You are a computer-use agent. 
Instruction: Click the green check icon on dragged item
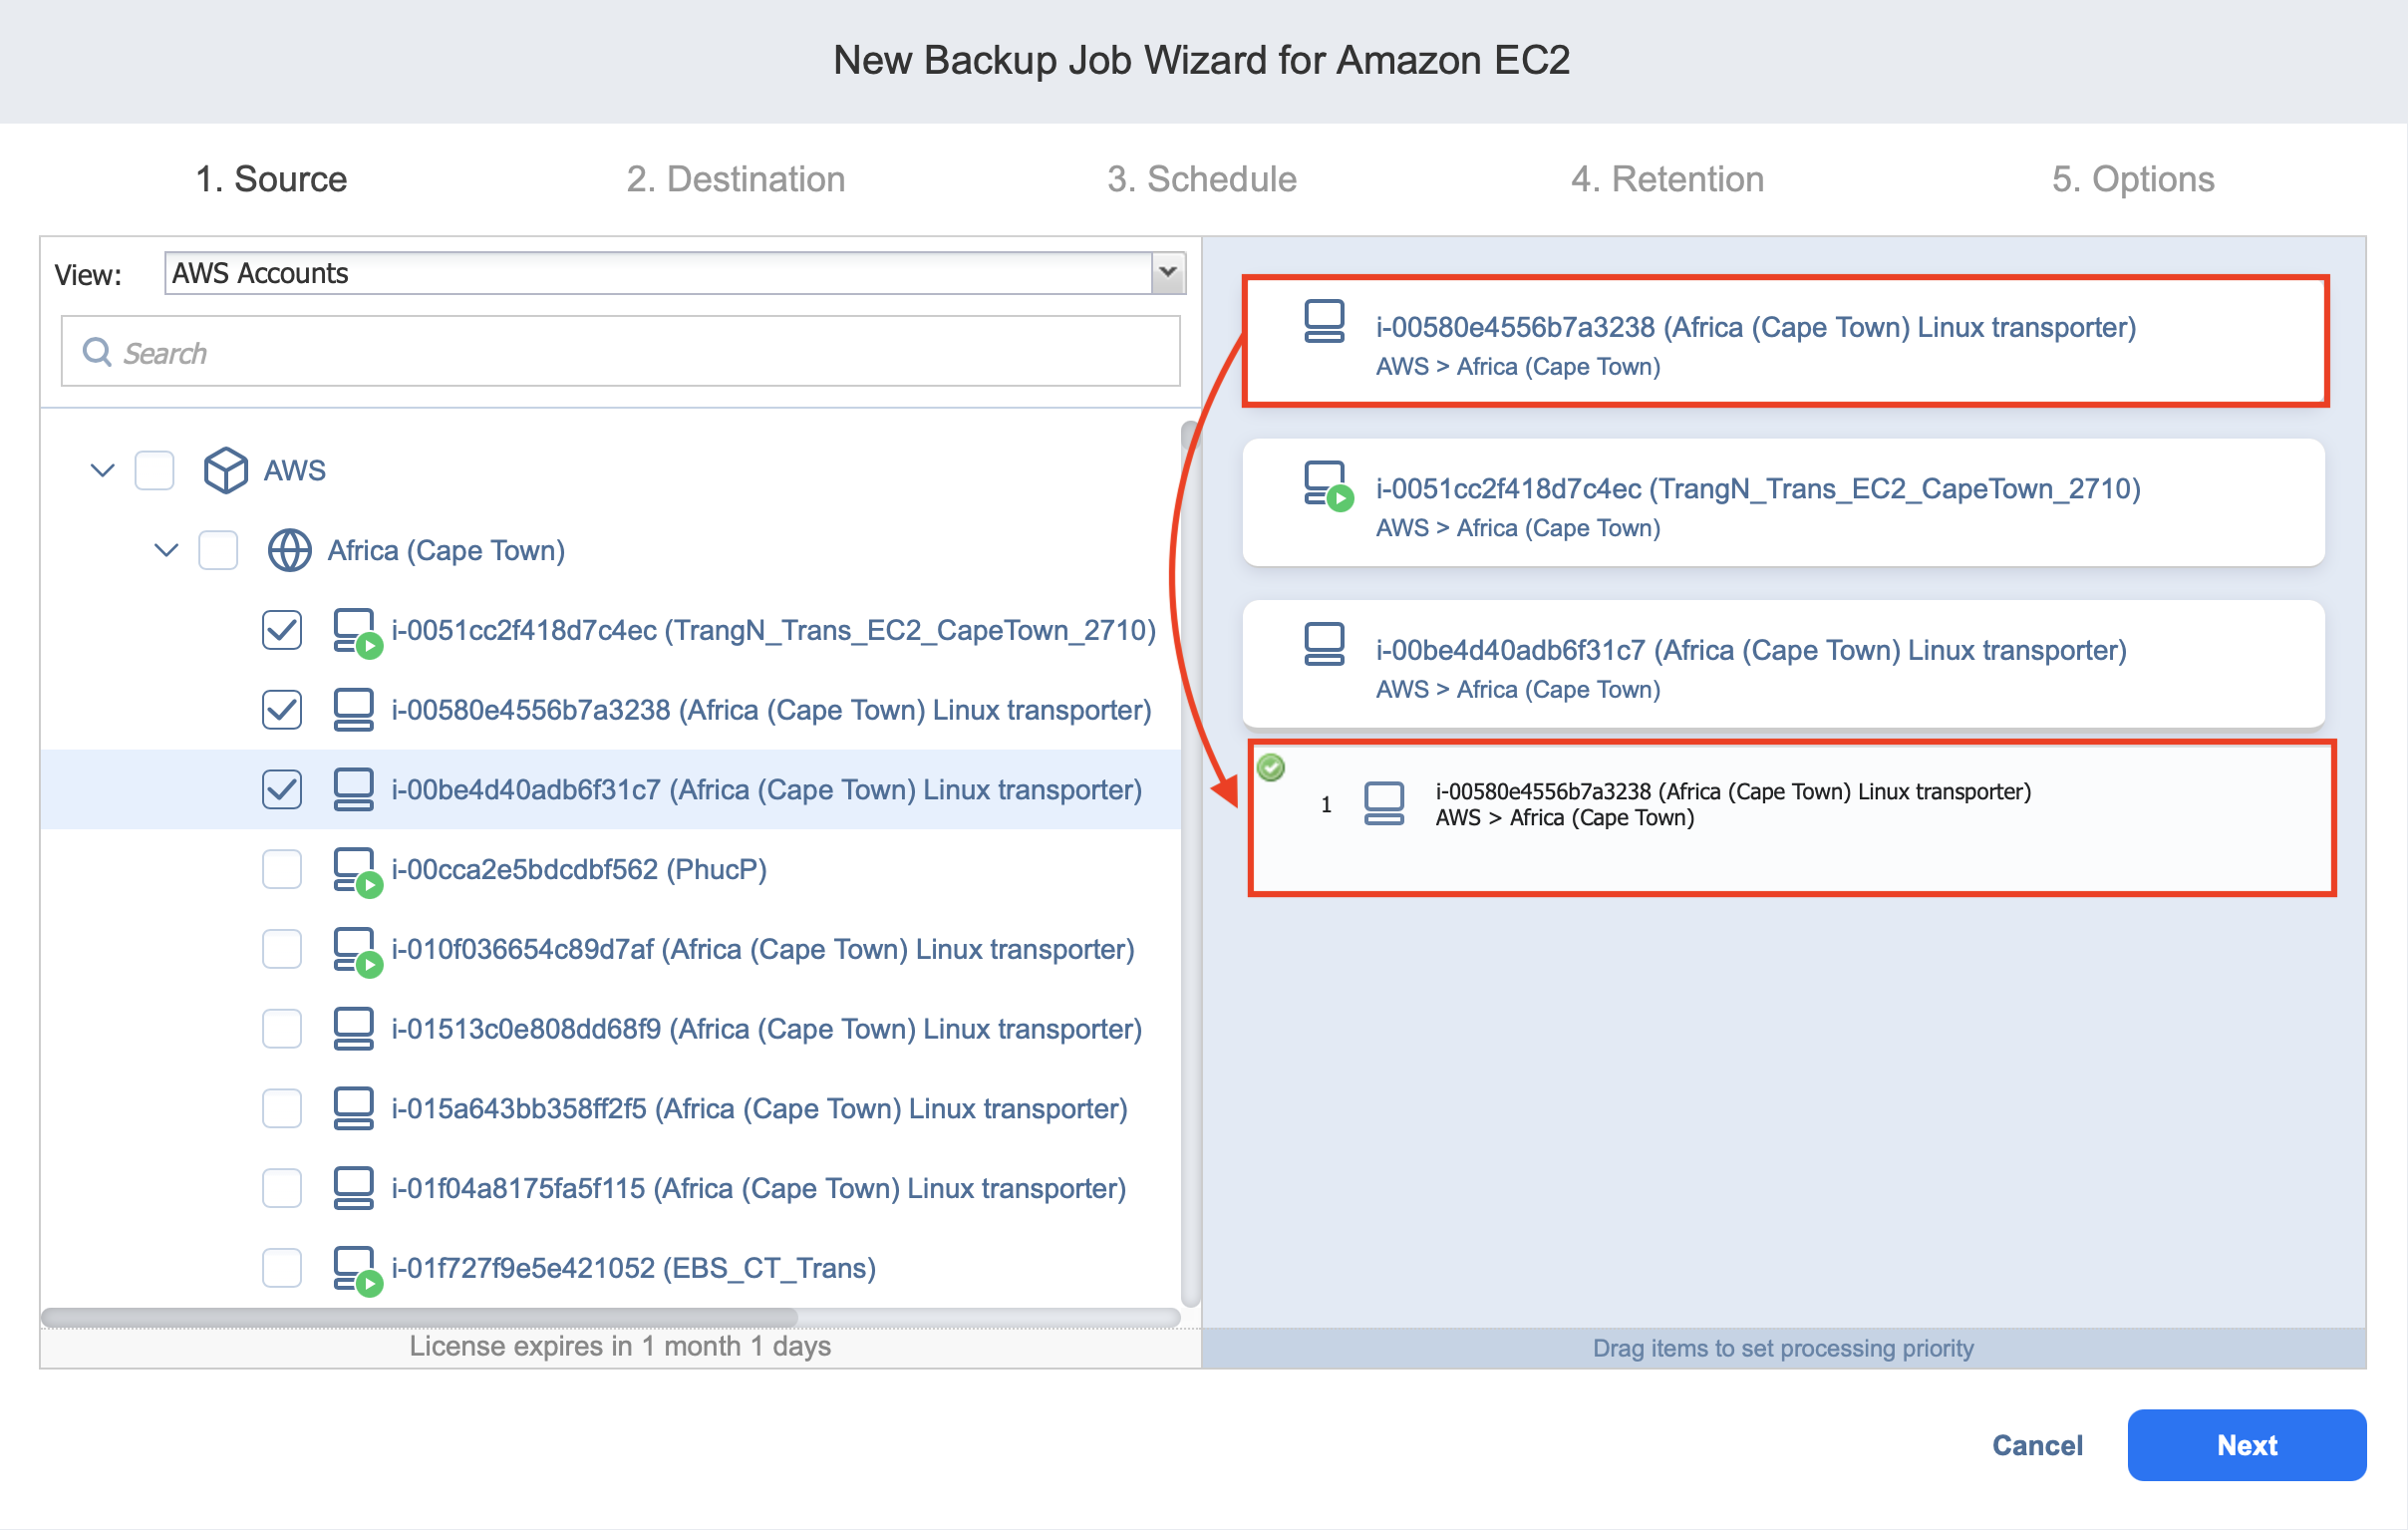1270,768
